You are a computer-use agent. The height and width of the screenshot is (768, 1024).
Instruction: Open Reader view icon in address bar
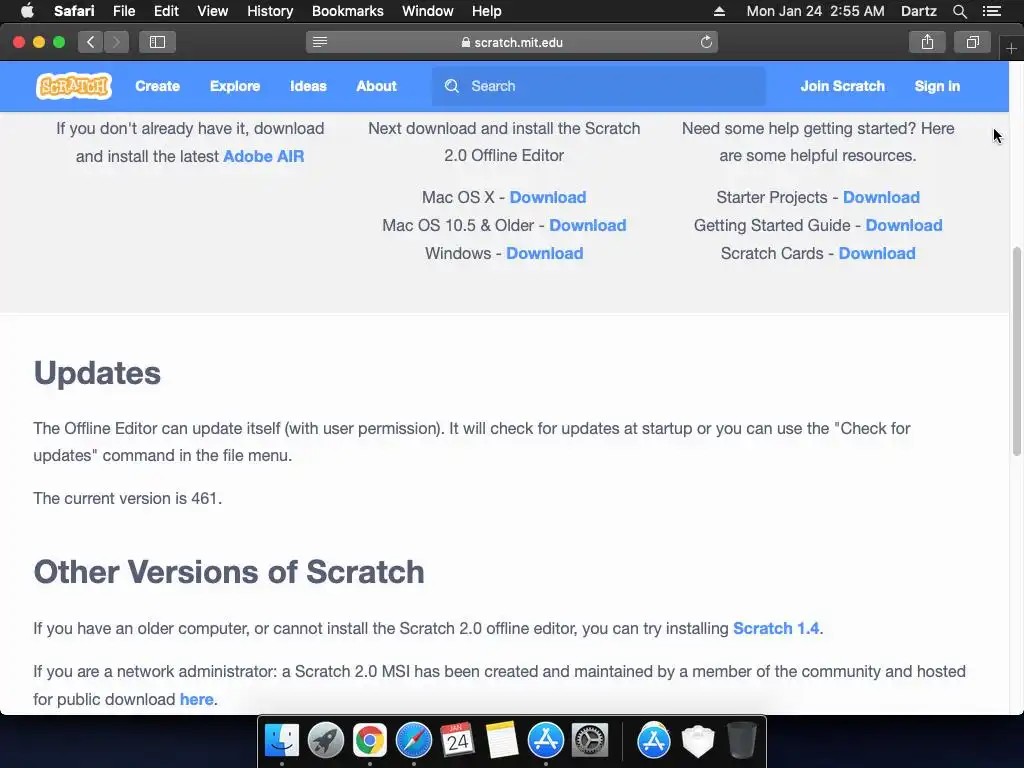[320, 42]
